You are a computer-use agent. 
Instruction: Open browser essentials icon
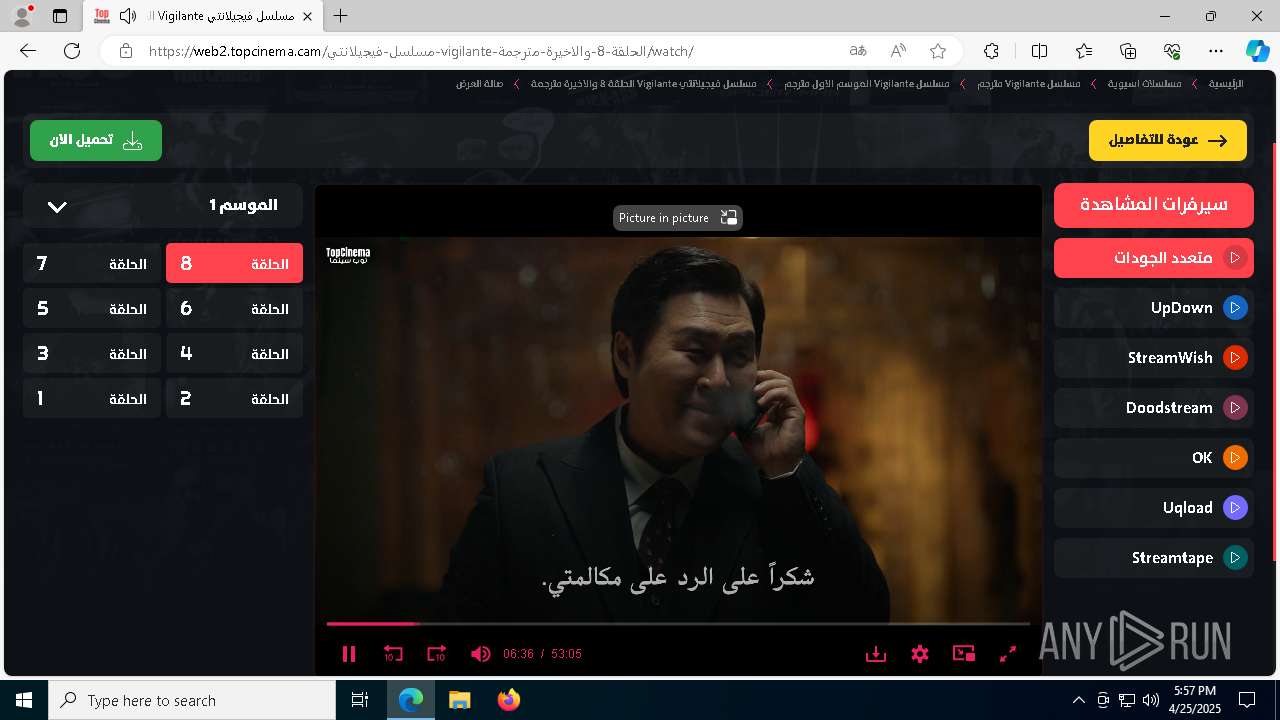[x=1172, y=51]
